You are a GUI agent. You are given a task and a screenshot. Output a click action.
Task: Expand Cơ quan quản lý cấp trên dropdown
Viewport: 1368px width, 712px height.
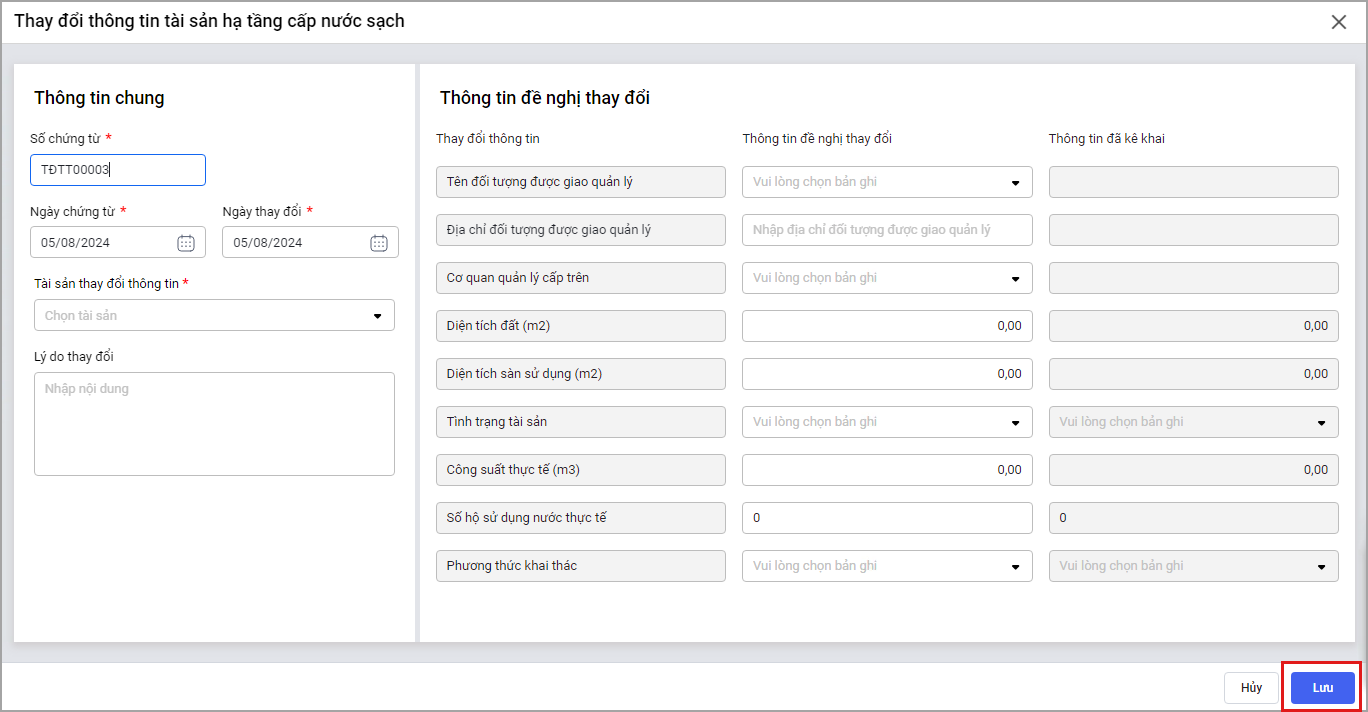(1015, 278)
